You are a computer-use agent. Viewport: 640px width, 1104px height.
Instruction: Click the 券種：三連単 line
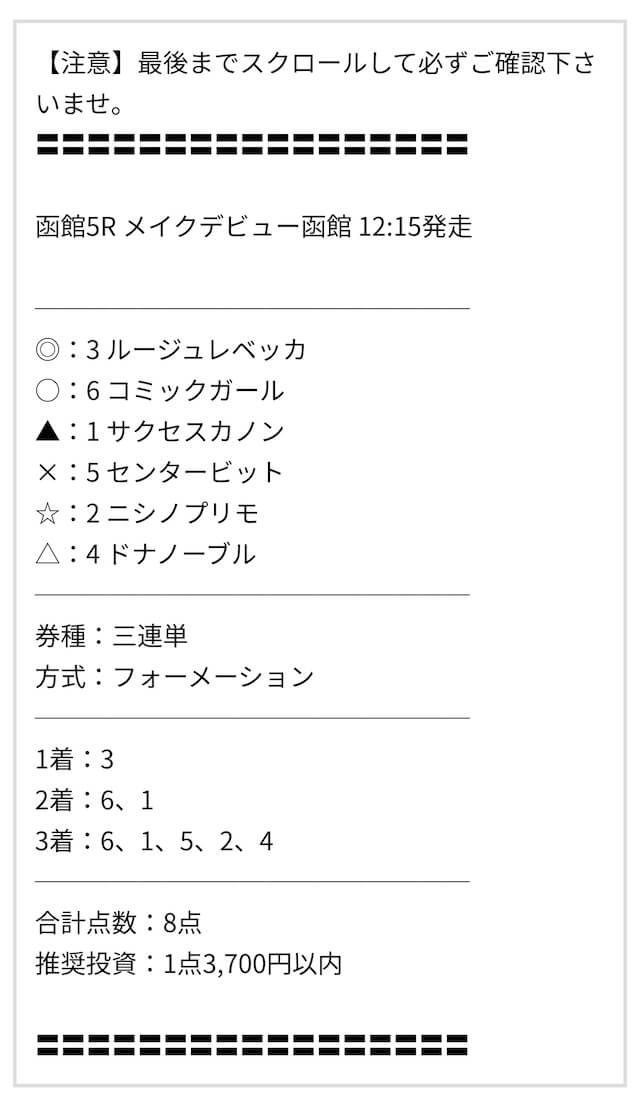[x=111, y=636]
